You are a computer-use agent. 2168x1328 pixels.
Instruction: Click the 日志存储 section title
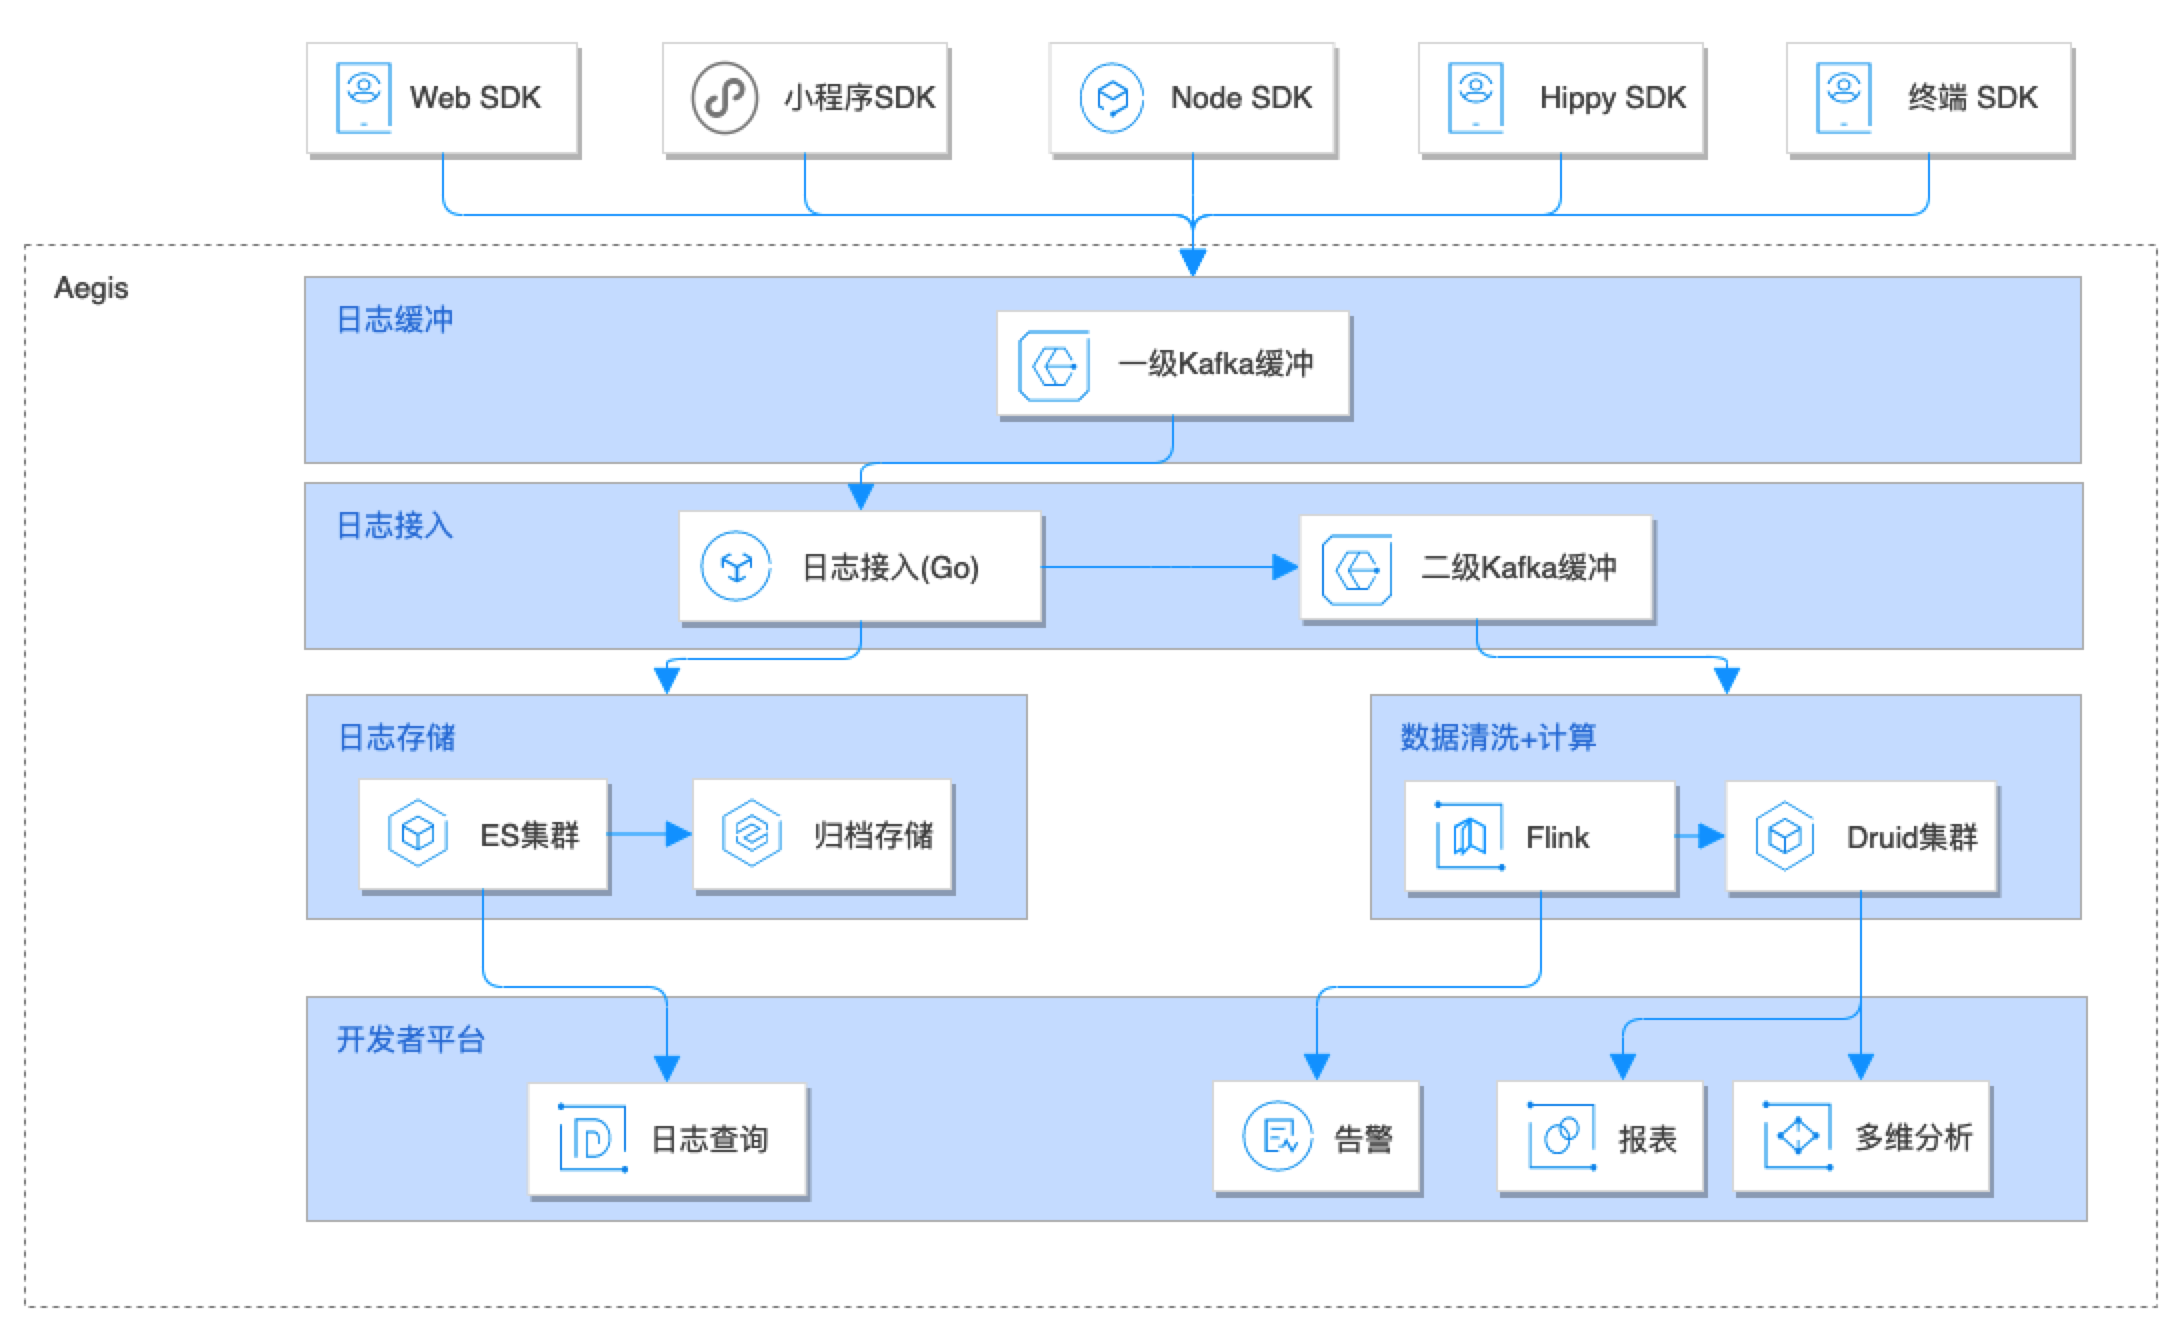tap(396, 738)
